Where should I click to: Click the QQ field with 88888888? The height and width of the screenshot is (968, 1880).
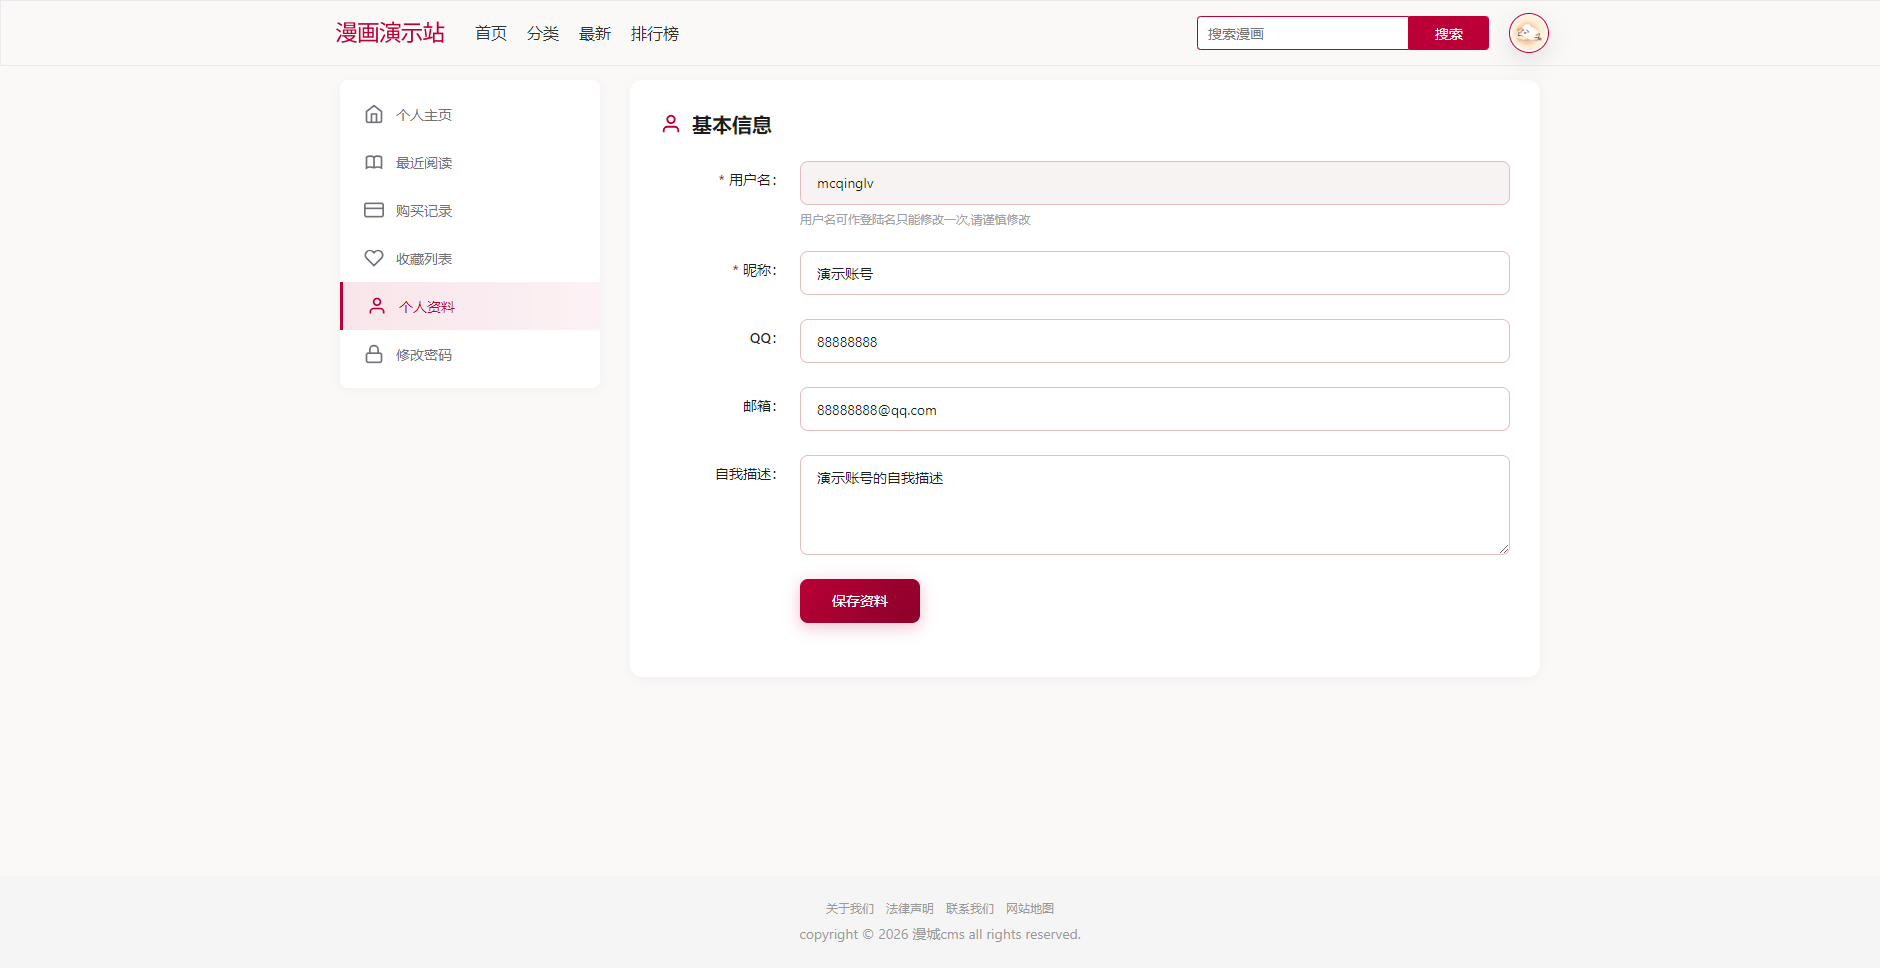1154,341
